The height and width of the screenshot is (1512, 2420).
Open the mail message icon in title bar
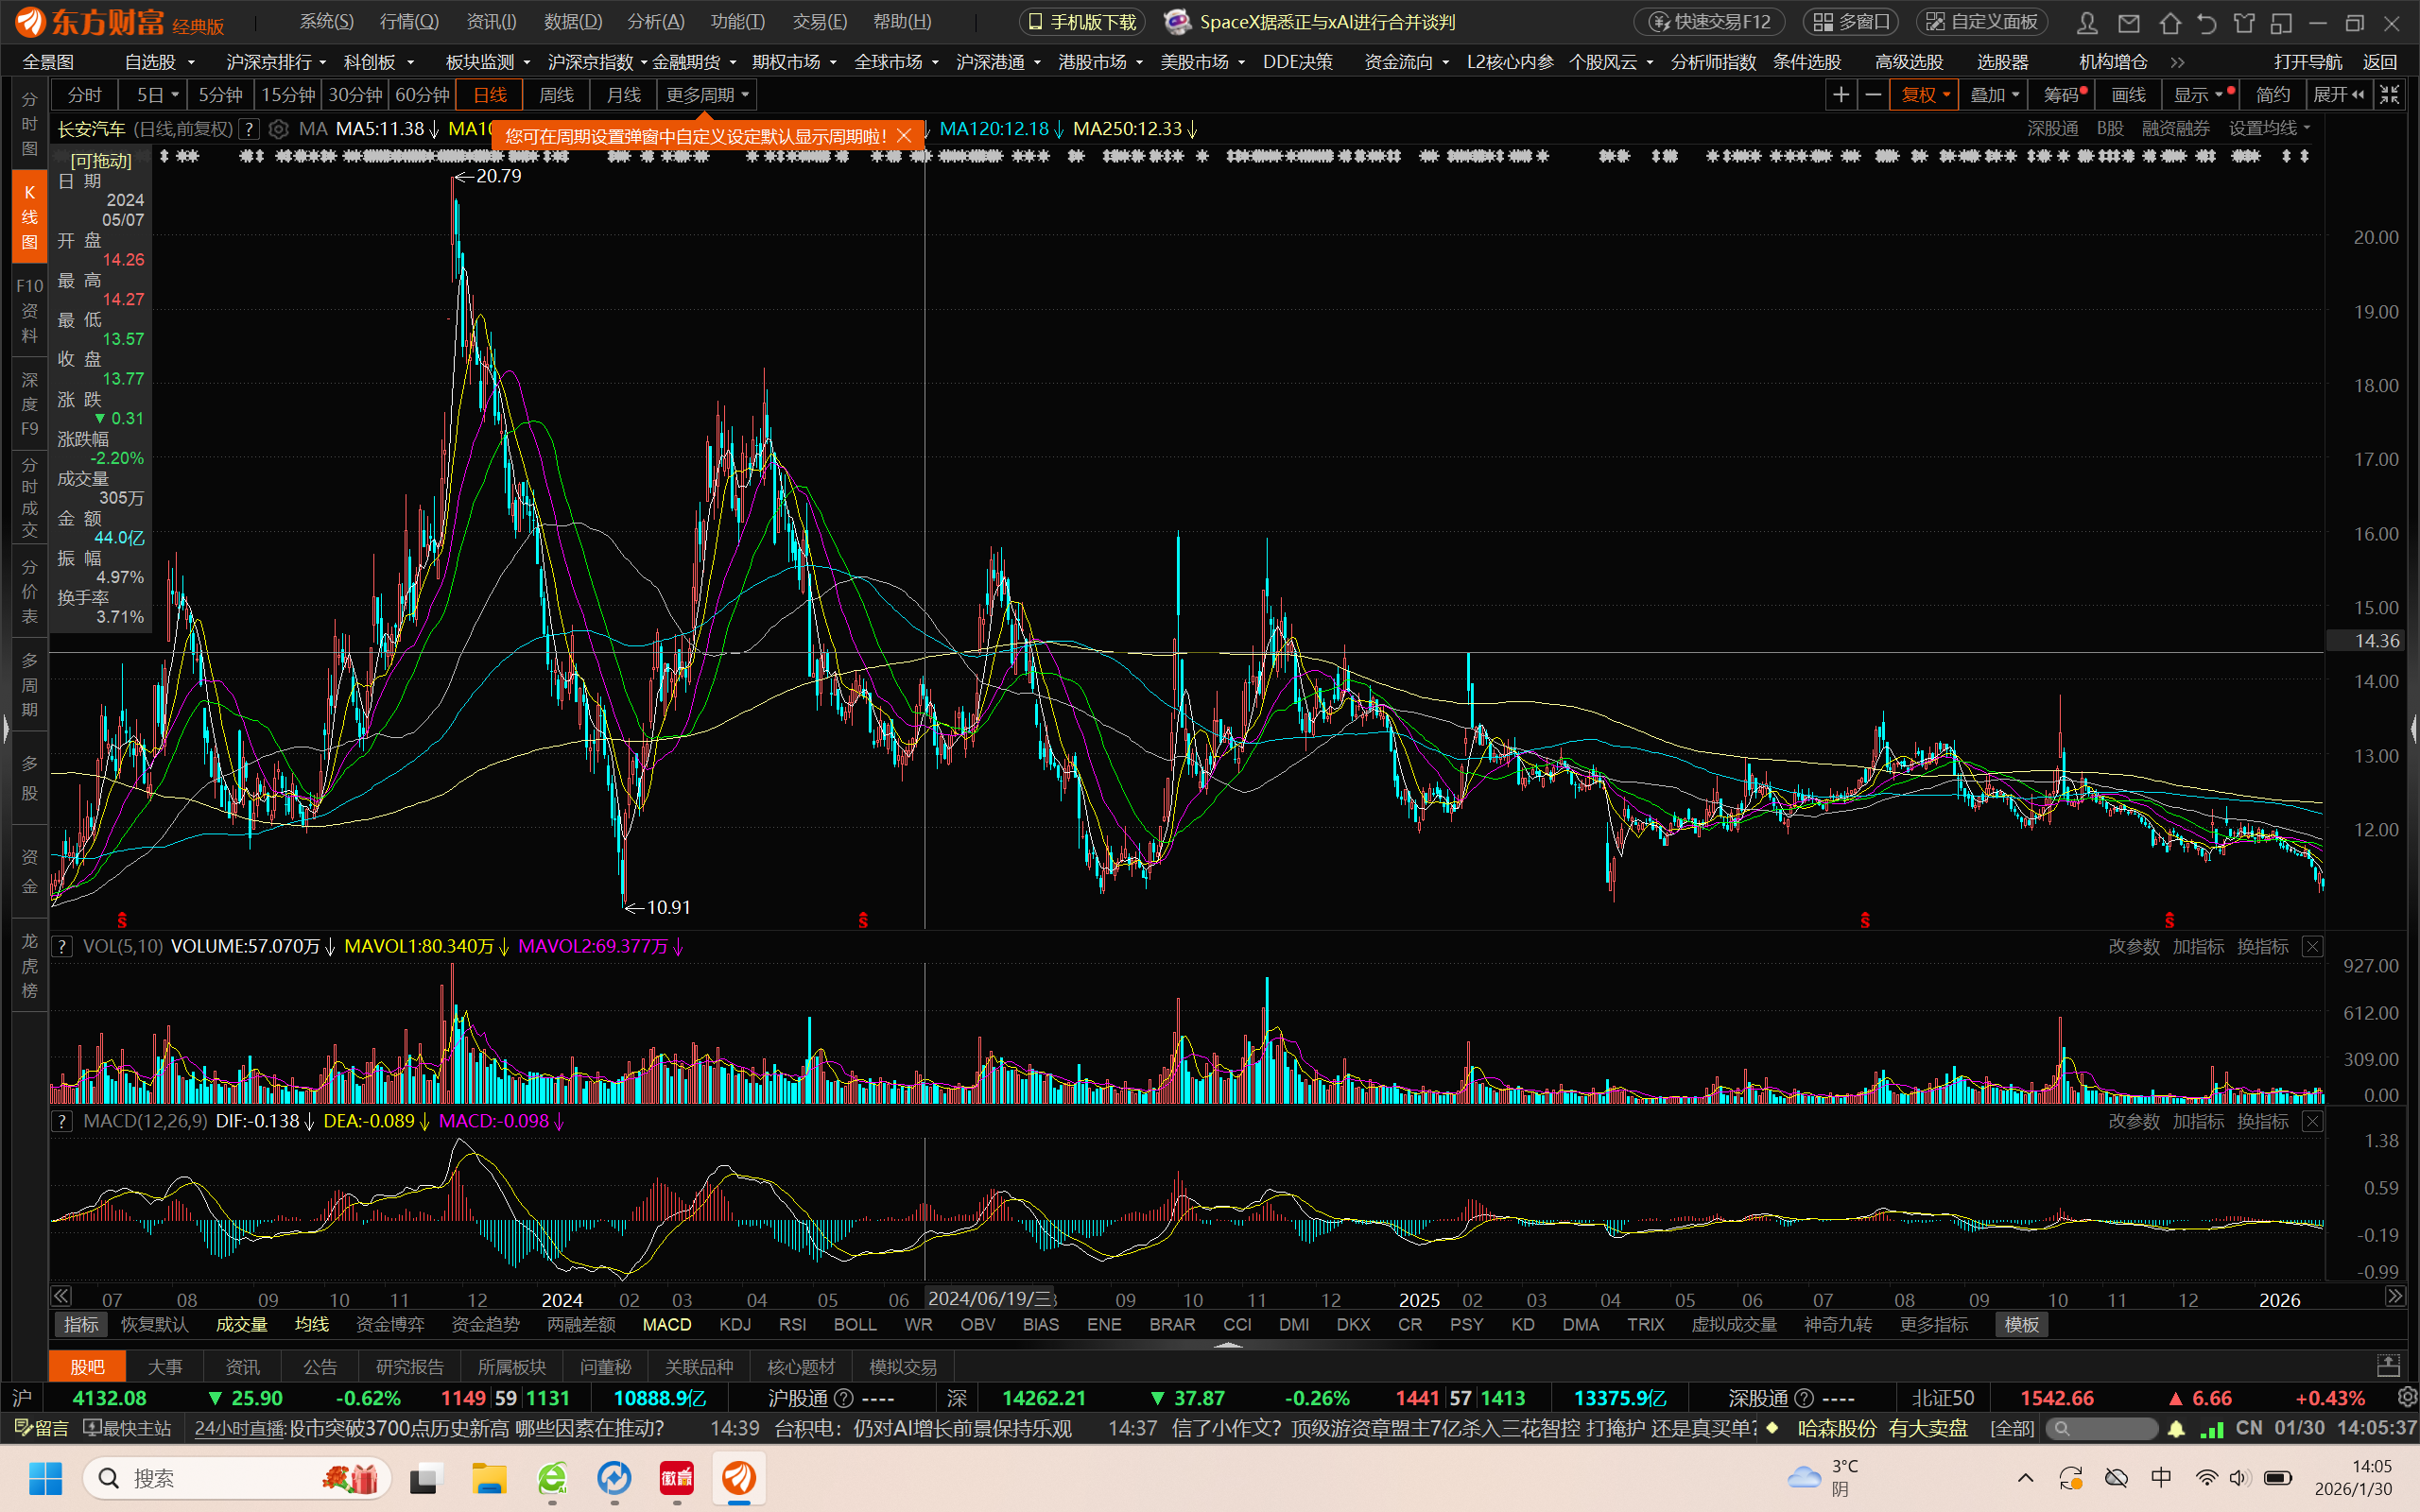tap(2129, 22)
